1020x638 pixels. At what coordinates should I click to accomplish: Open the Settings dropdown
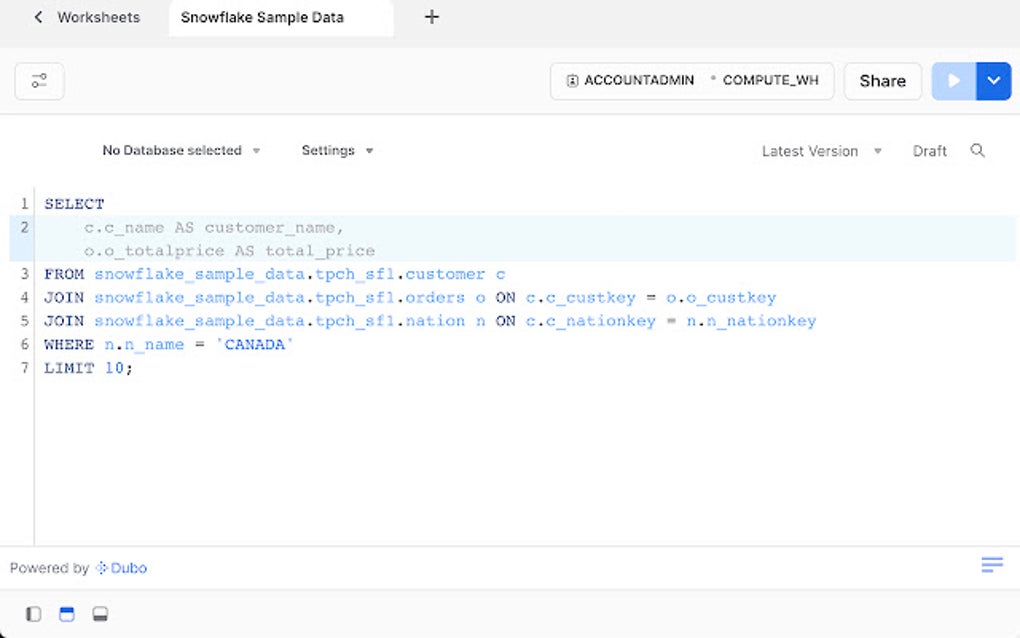click(x=337, y=151)
